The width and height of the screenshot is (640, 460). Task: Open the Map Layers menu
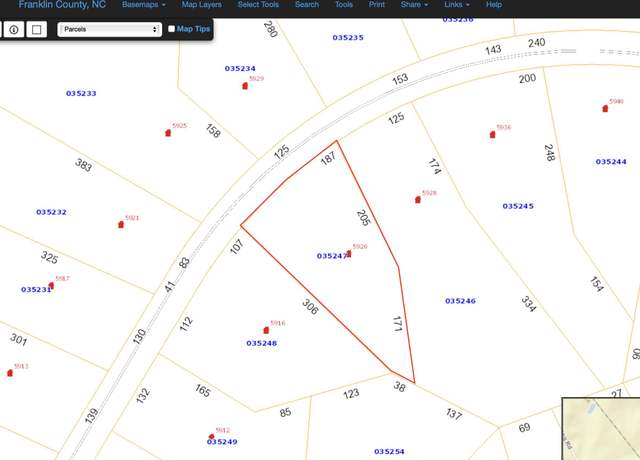(202, 5)
